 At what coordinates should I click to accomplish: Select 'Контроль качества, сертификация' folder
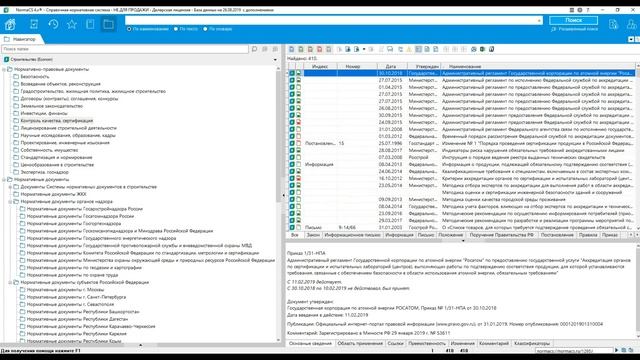click(x=57, y=121)
